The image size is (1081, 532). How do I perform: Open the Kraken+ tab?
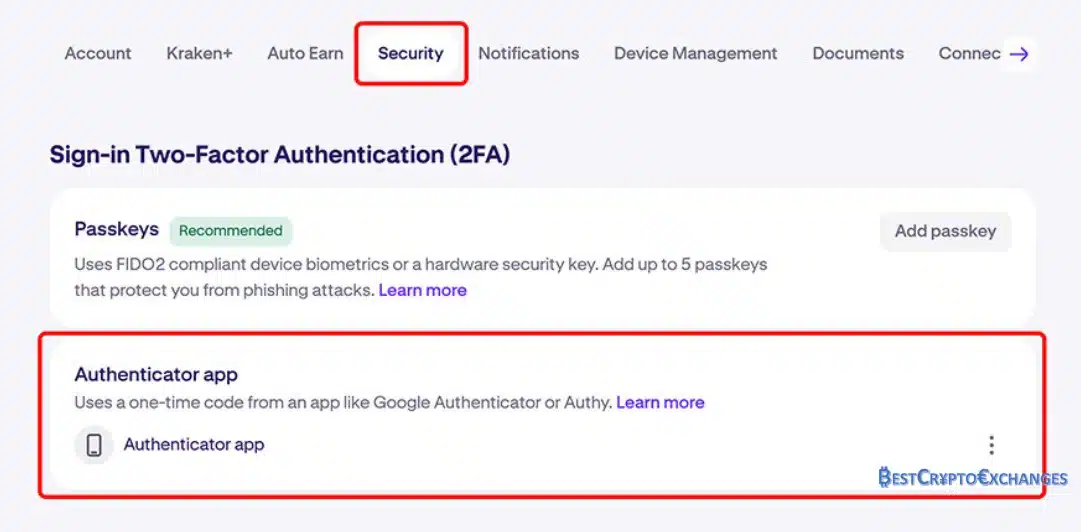point(199,53)
